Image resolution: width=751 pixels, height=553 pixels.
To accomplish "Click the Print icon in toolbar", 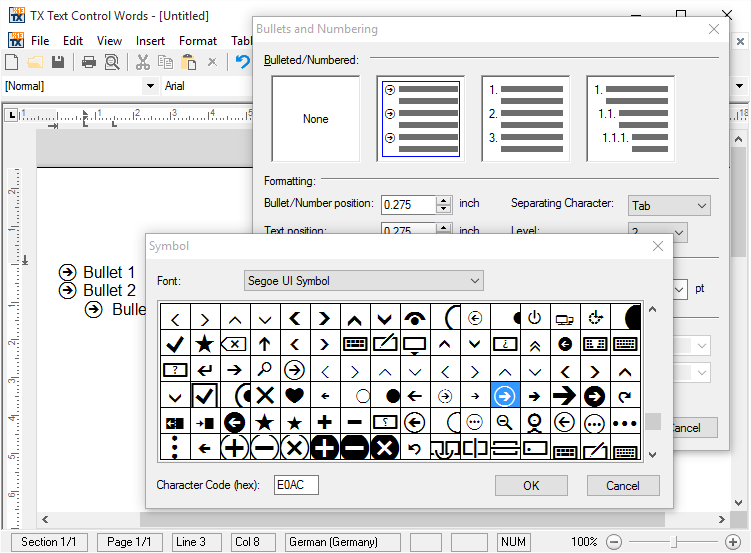I will click(x=89, y=63).
